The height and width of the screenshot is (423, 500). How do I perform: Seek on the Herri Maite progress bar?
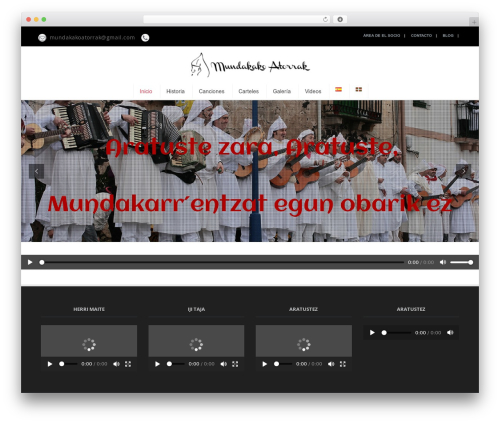(68, 364)
